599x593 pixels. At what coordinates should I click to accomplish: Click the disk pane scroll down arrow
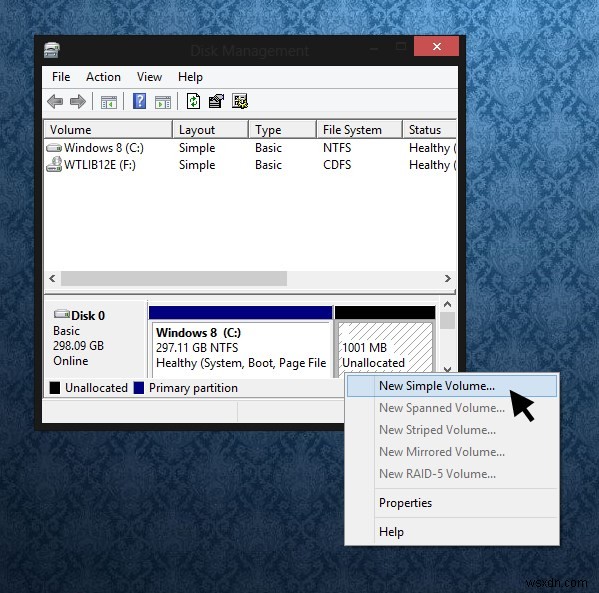coord(448,369)
